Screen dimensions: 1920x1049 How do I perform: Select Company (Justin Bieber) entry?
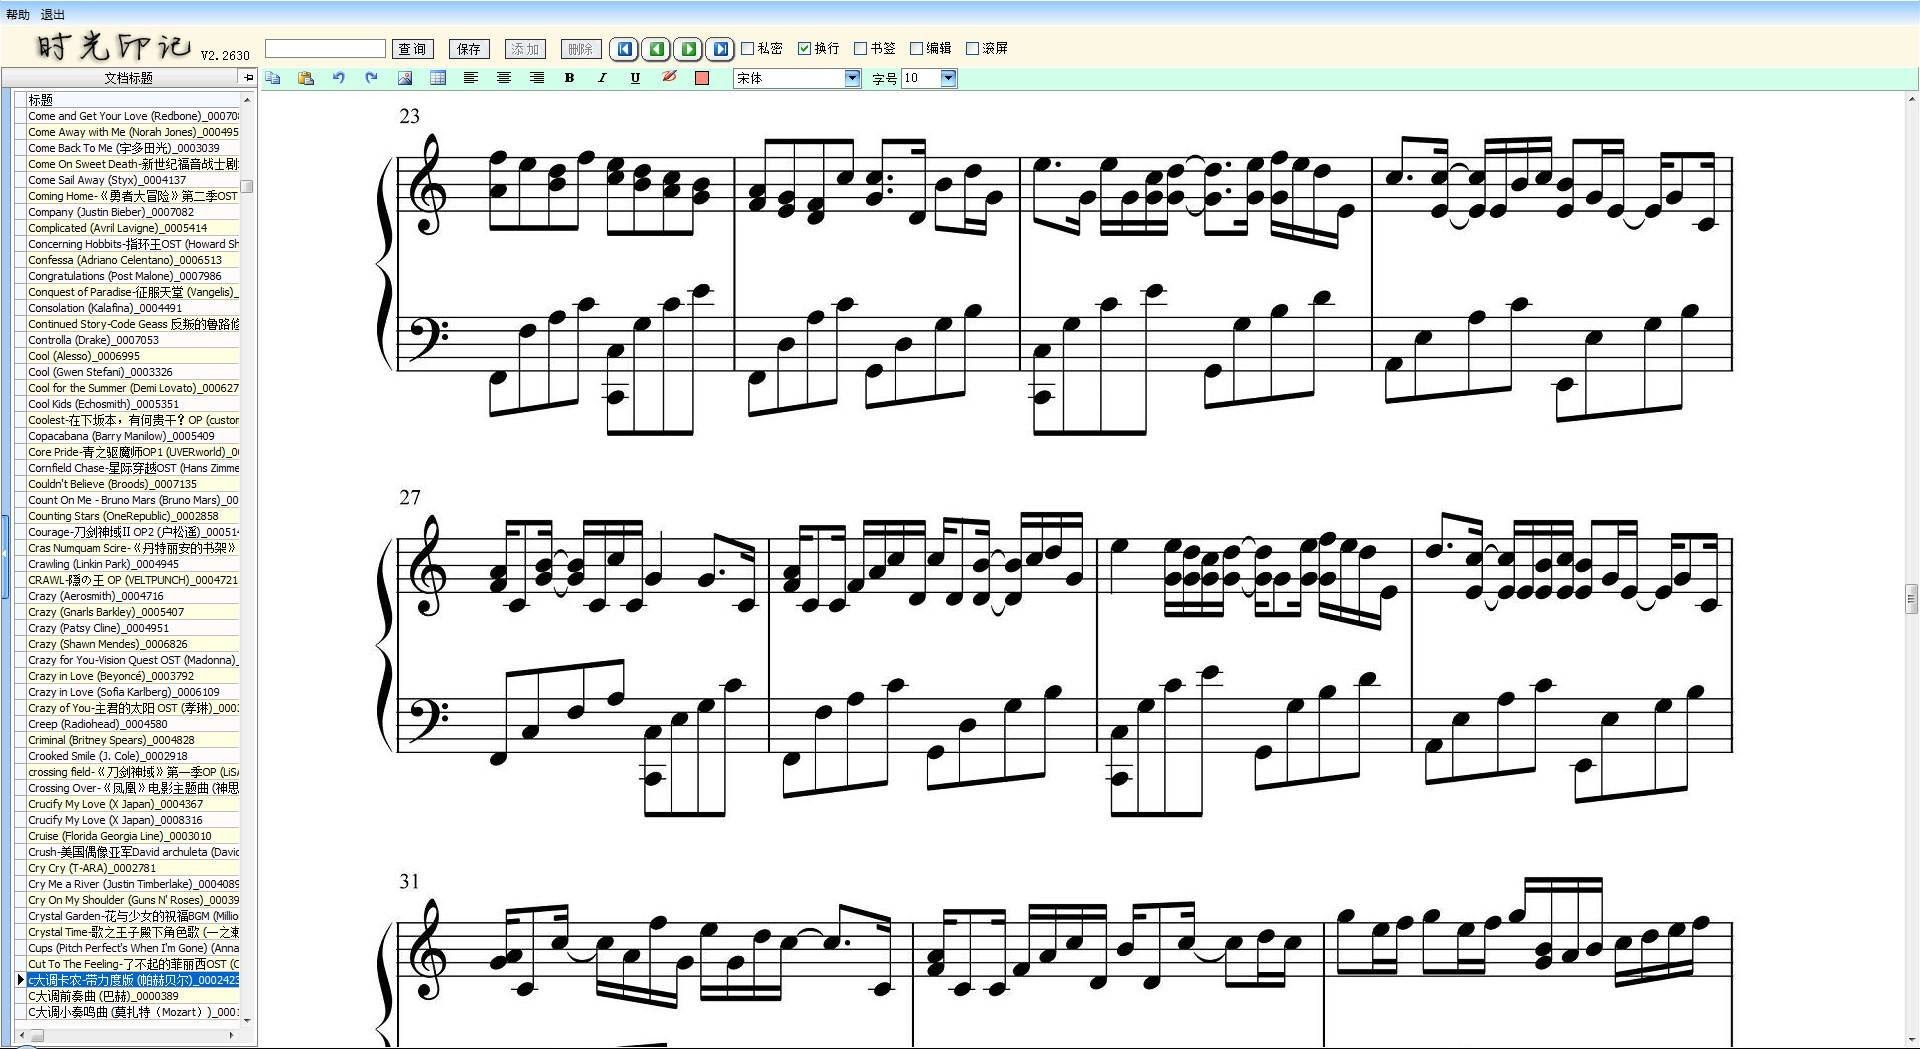click(x=133, y=212)
